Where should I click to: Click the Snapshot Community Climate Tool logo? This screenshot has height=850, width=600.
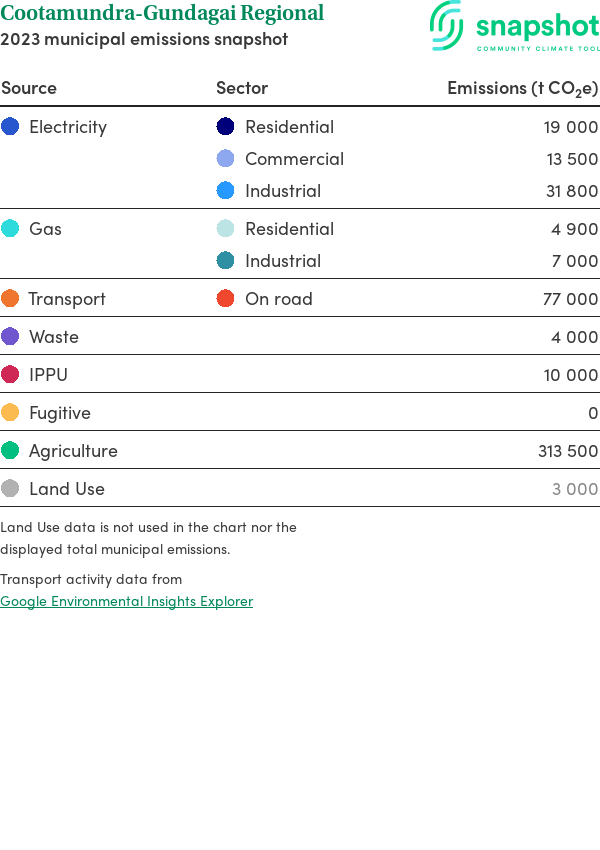(515, 26)
